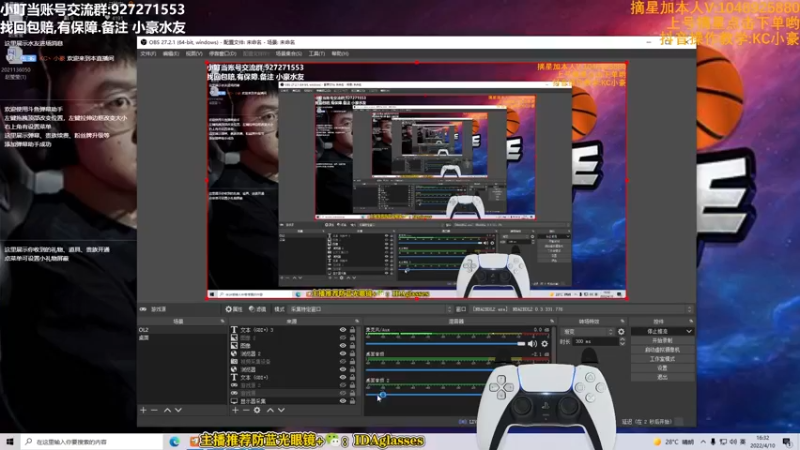Enable 工作室模式 studio mode
The image size is (800, 450).
[x=662, y=359]
